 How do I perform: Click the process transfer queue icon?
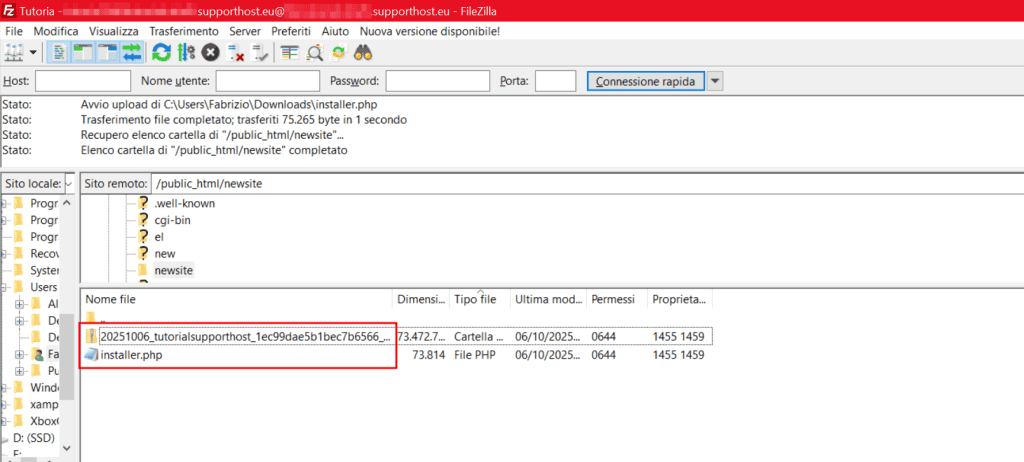(x=185, y=52)
